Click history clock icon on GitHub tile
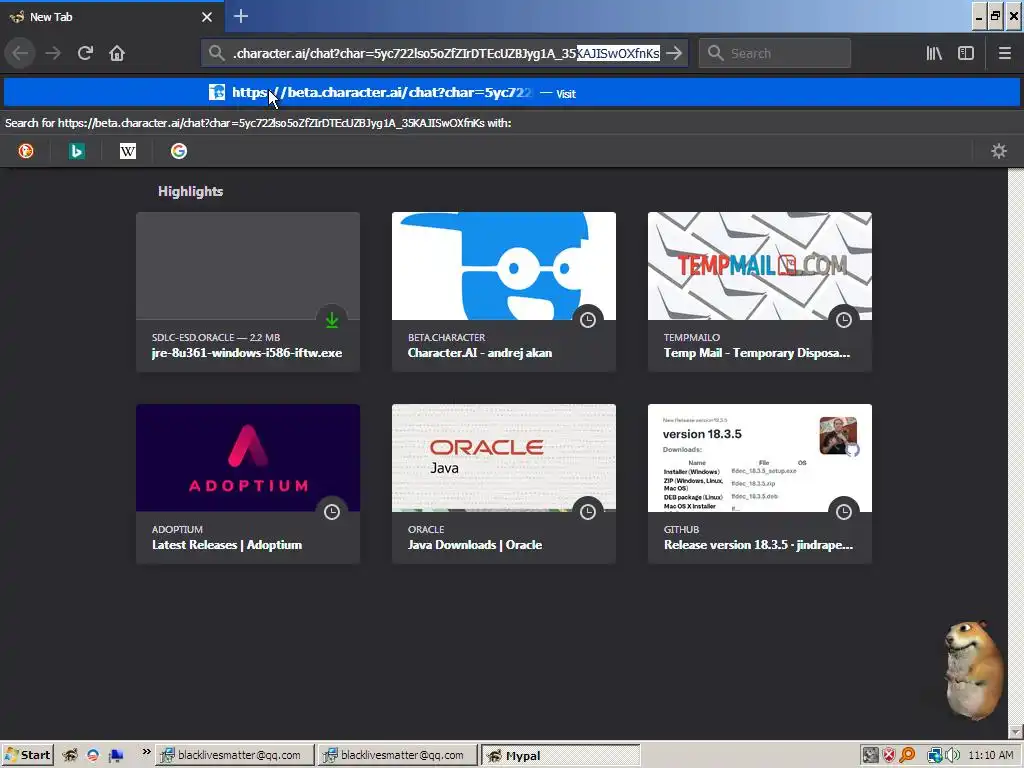The image size is (1024, 768). coord(844,512)
